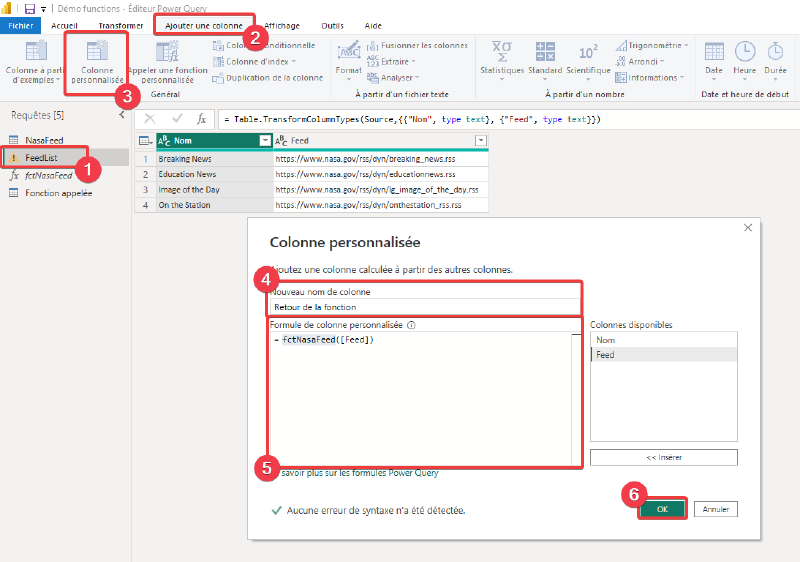The image size is (800, 562).
Task: Switch to the Transformer tab
Action: pyautogui.click(x=121, y=25)
